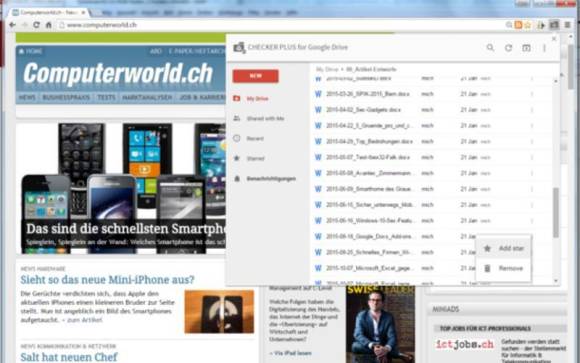Reload the page with browser refresh icon
Image resolution: width=580 pixels, height=363 pixels.
tap(36, 25)
